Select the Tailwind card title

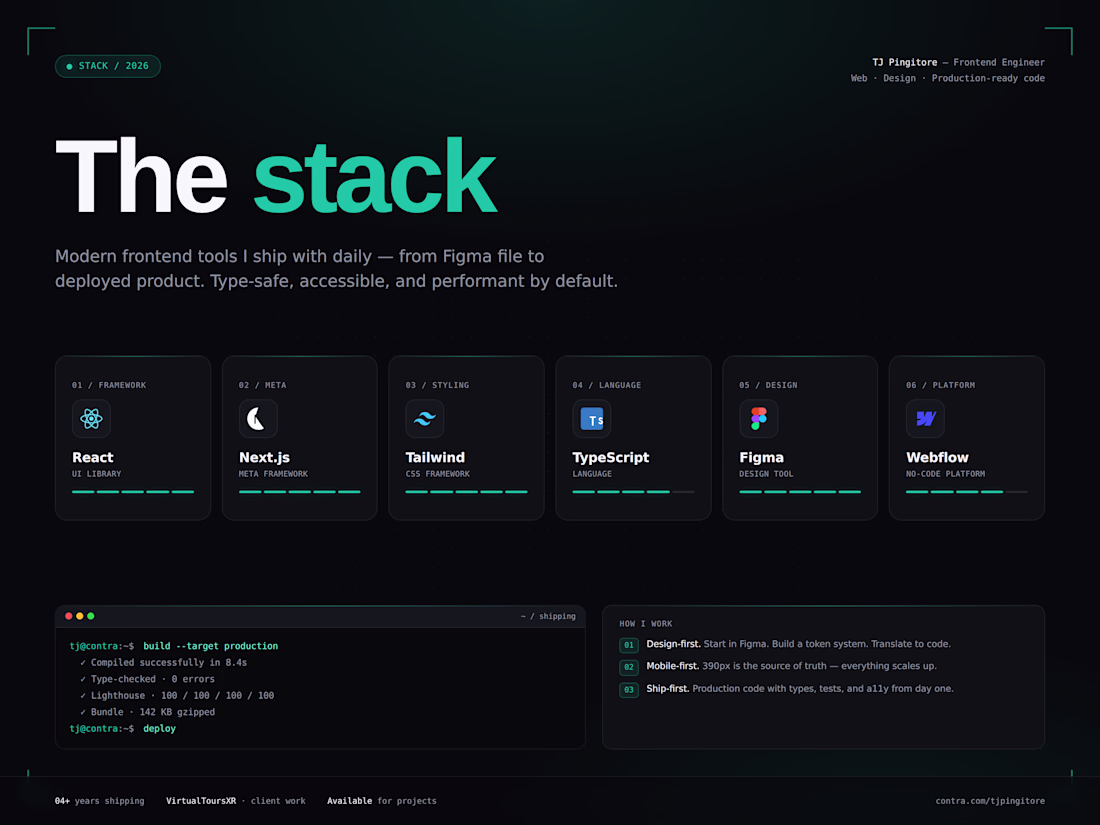(x=435, y=457)
